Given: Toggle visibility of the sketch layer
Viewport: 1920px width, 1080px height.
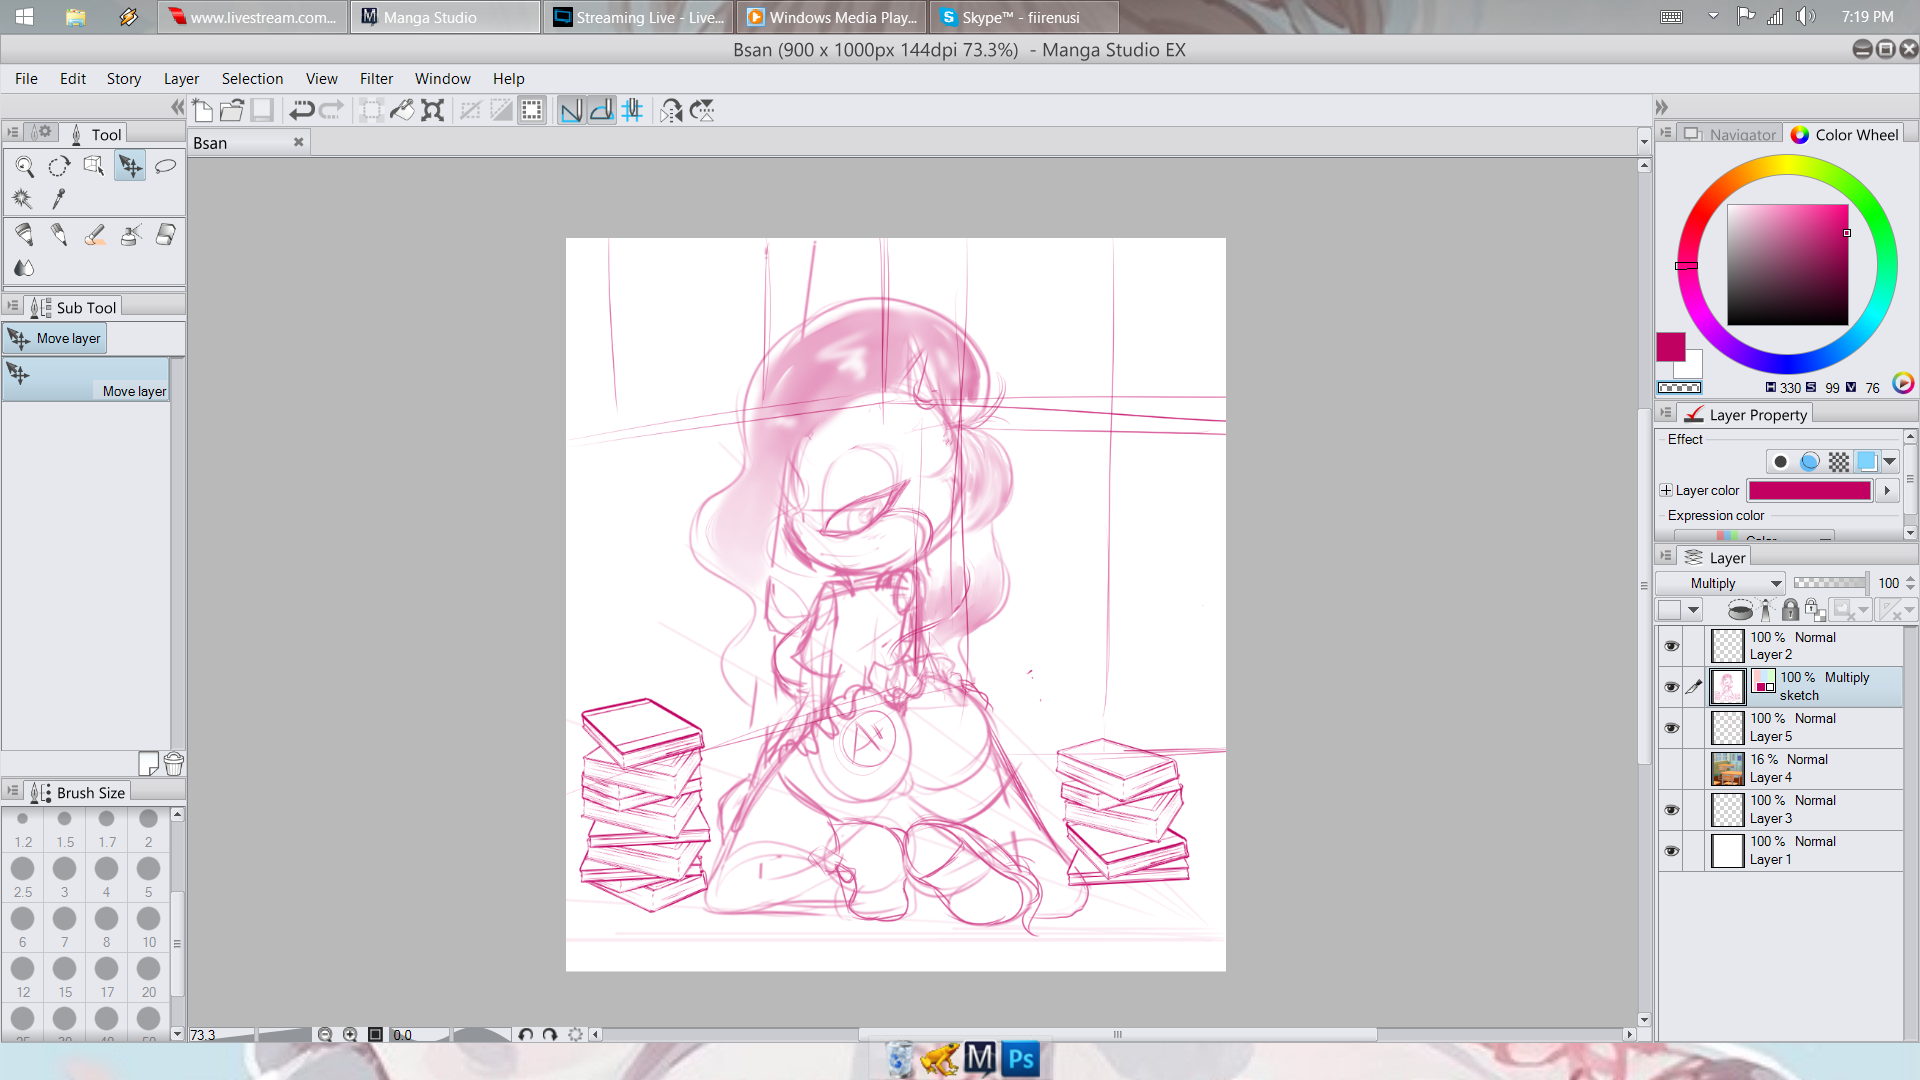Looking at the screenshot, I should click(1671, 687).
